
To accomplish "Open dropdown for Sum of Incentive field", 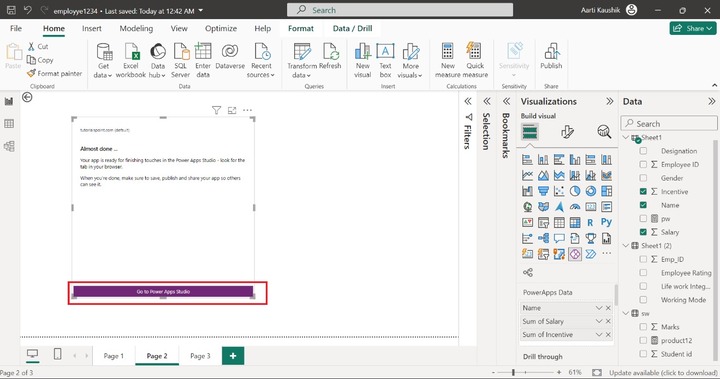I will coord(599,334).
